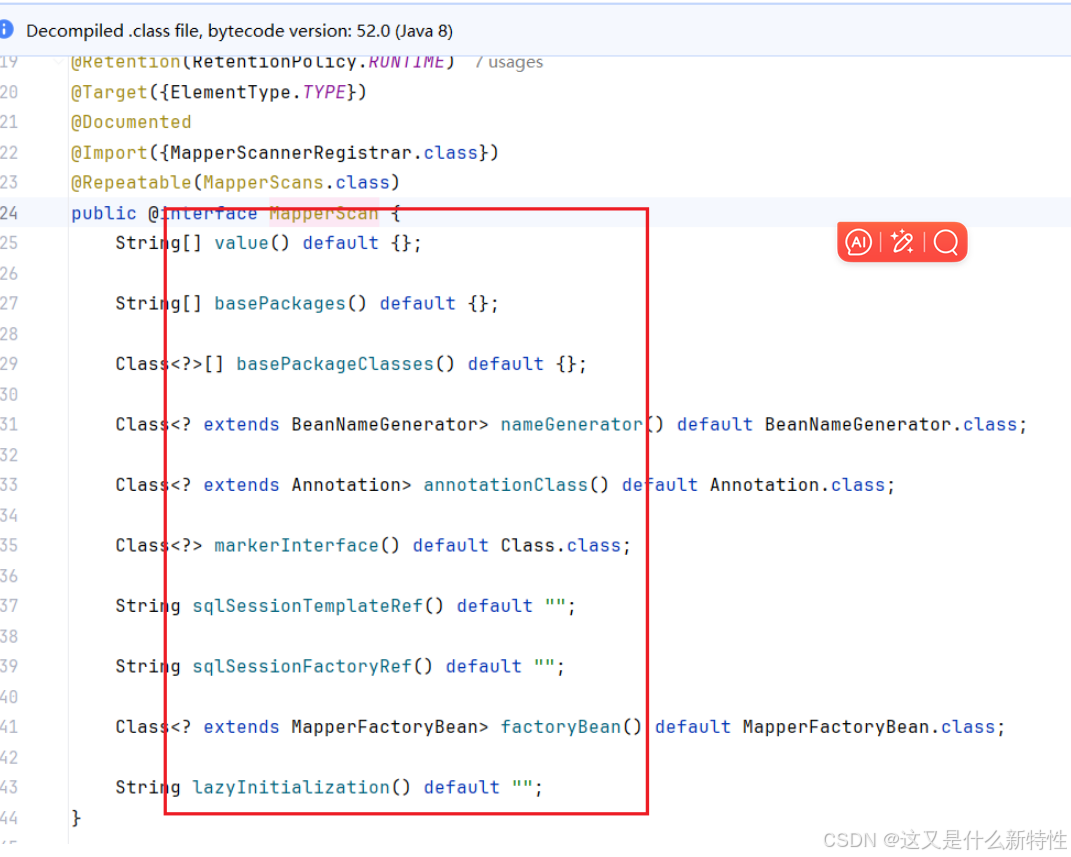
Task: Click the blue info icon in decompiled banner
Action: 6,29
